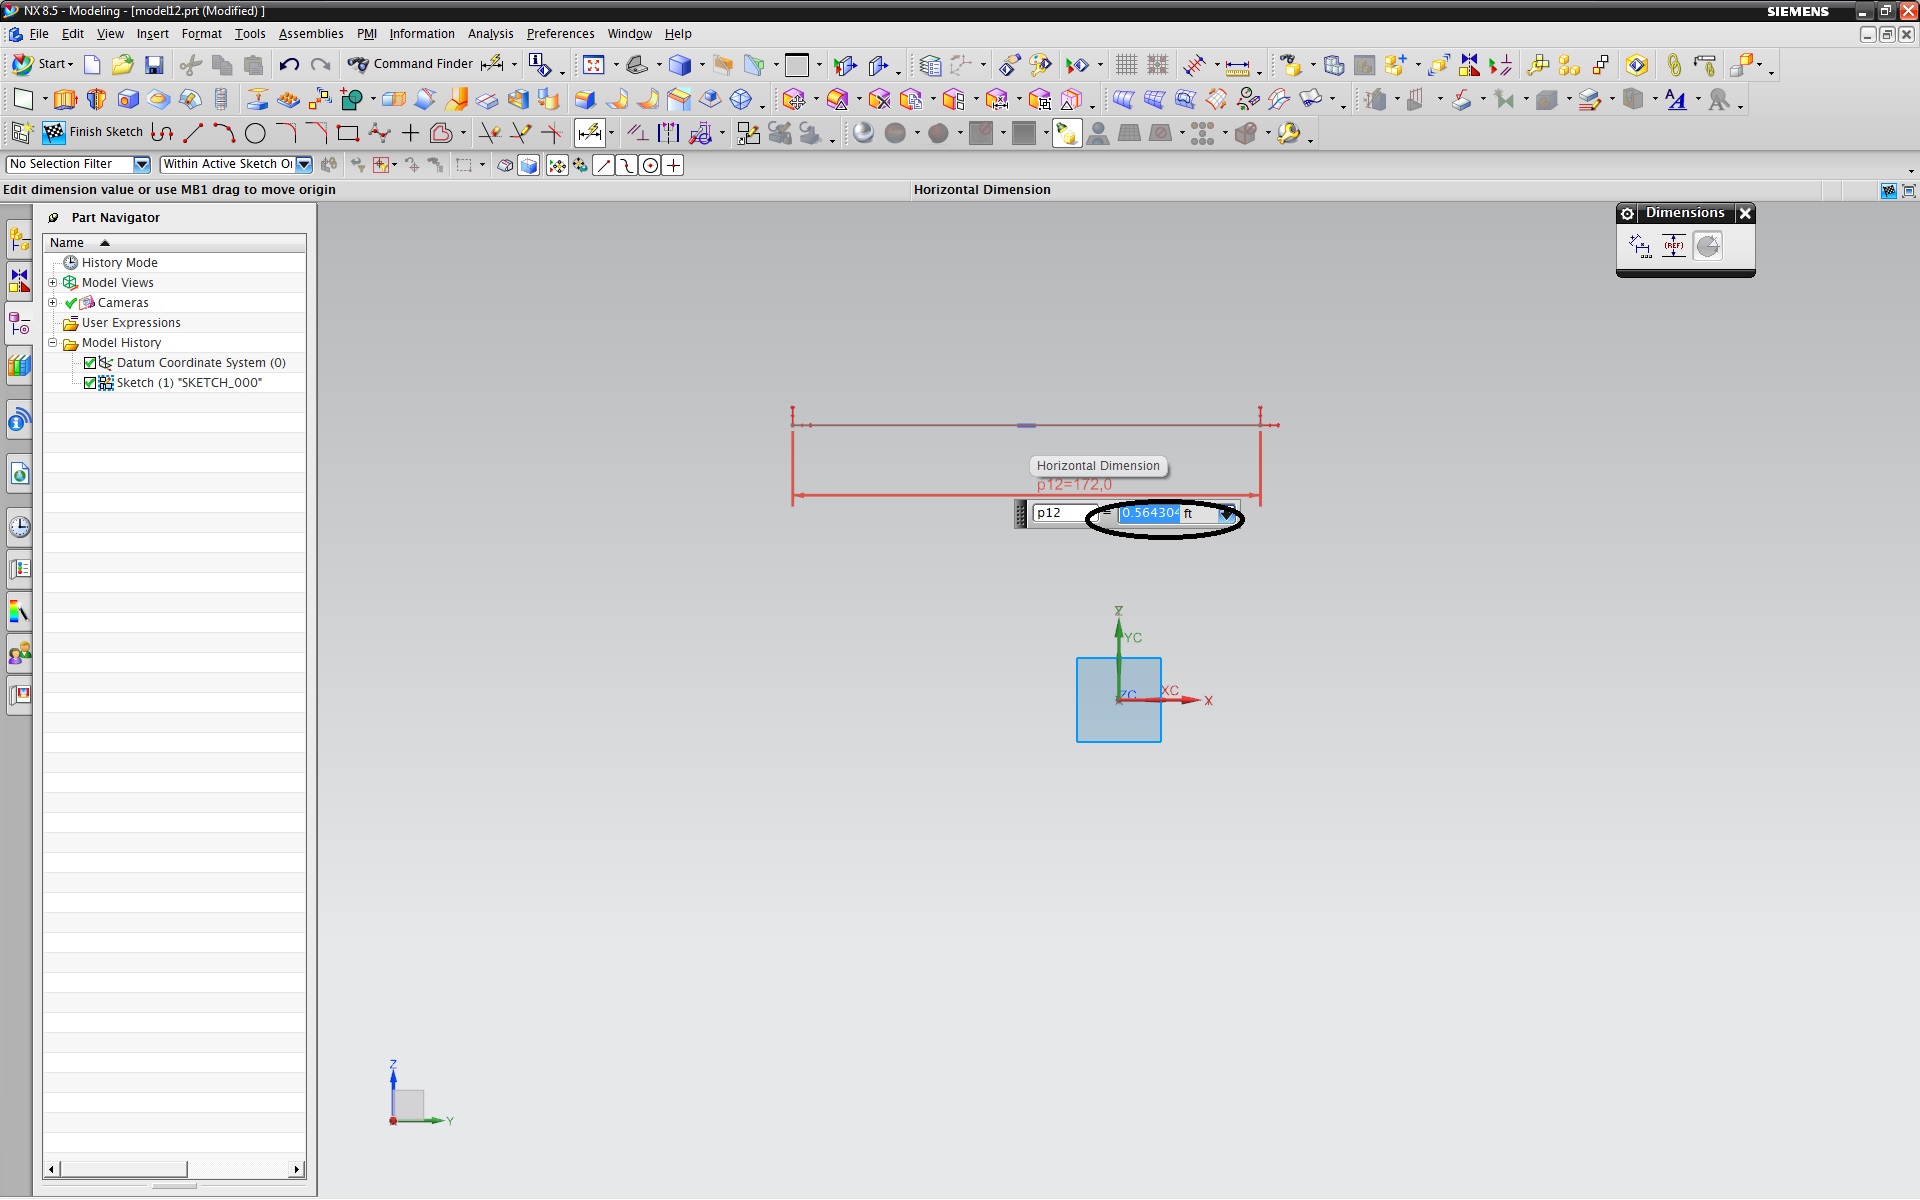
Task: Click the Undo icon
Action: click(x=289, y=65)
